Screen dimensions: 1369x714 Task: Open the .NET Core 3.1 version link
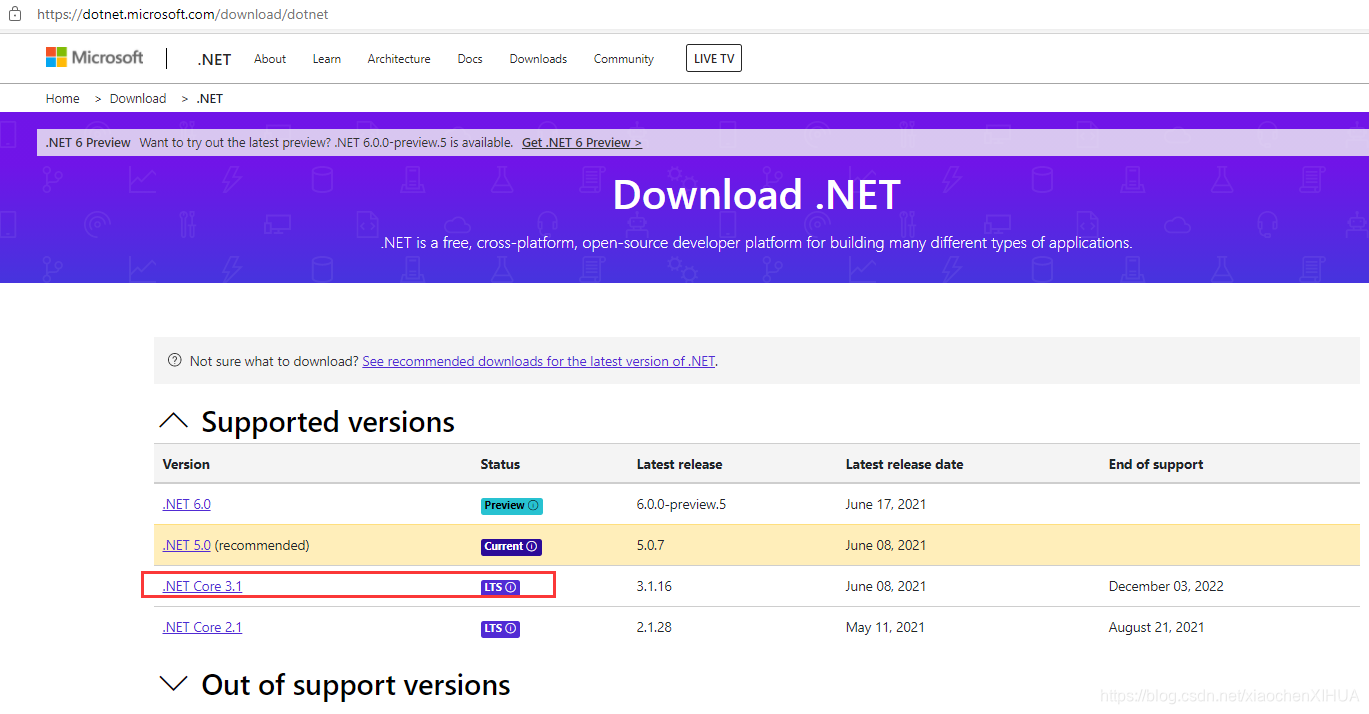[202, 586]
